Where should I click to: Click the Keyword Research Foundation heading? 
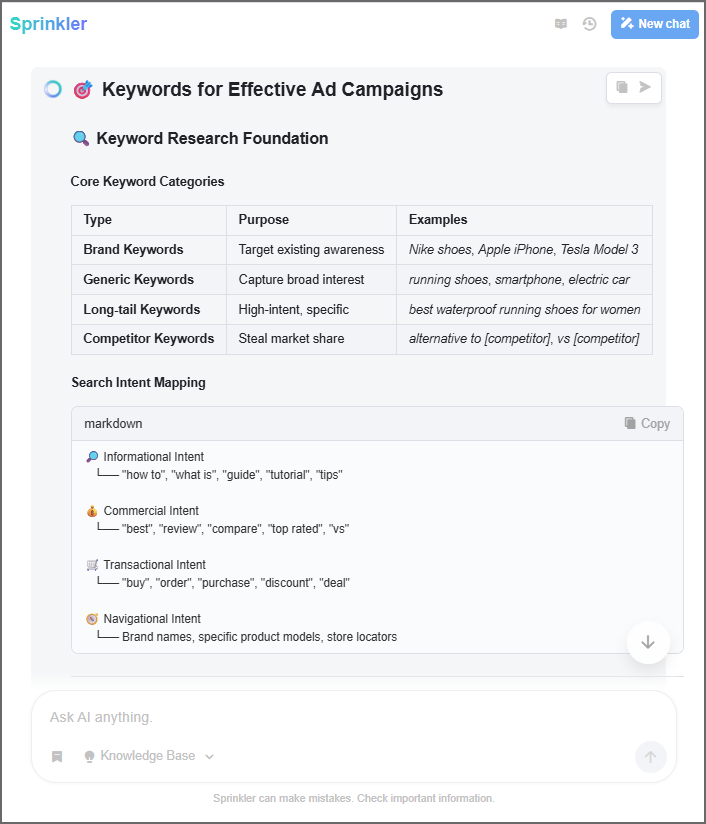pos(212,138)
